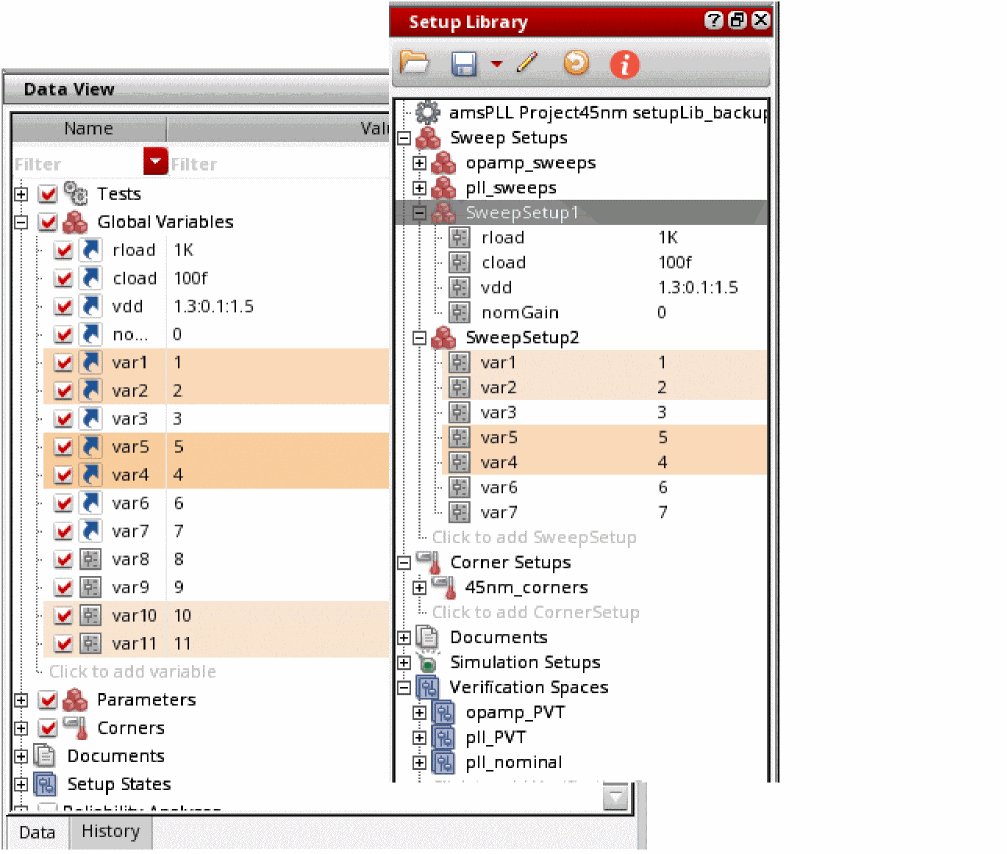Click the Tests gears icon in Data View

76,193
